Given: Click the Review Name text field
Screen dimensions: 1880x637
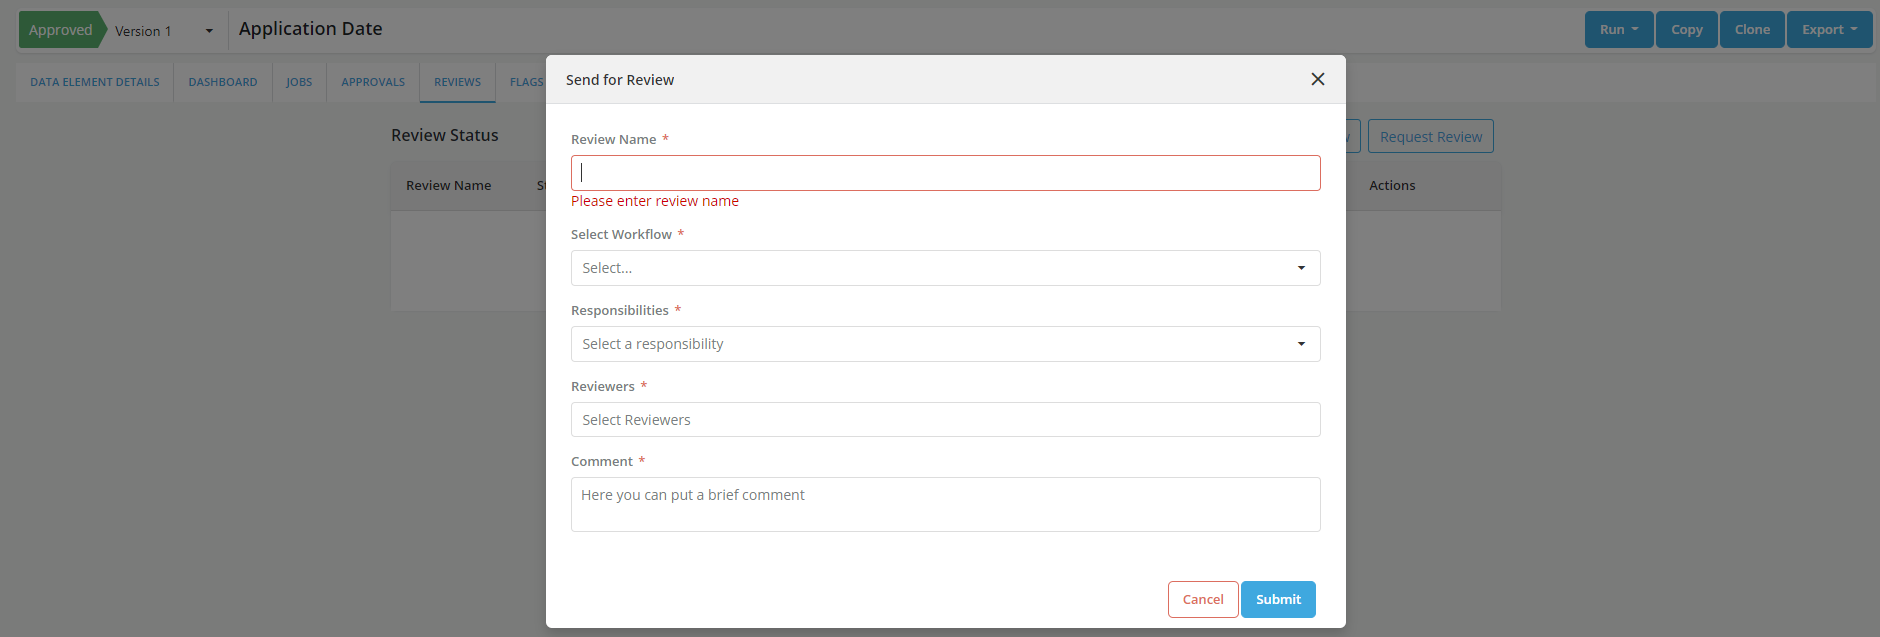Looking at the screenshot, I should tap(945, 173).
